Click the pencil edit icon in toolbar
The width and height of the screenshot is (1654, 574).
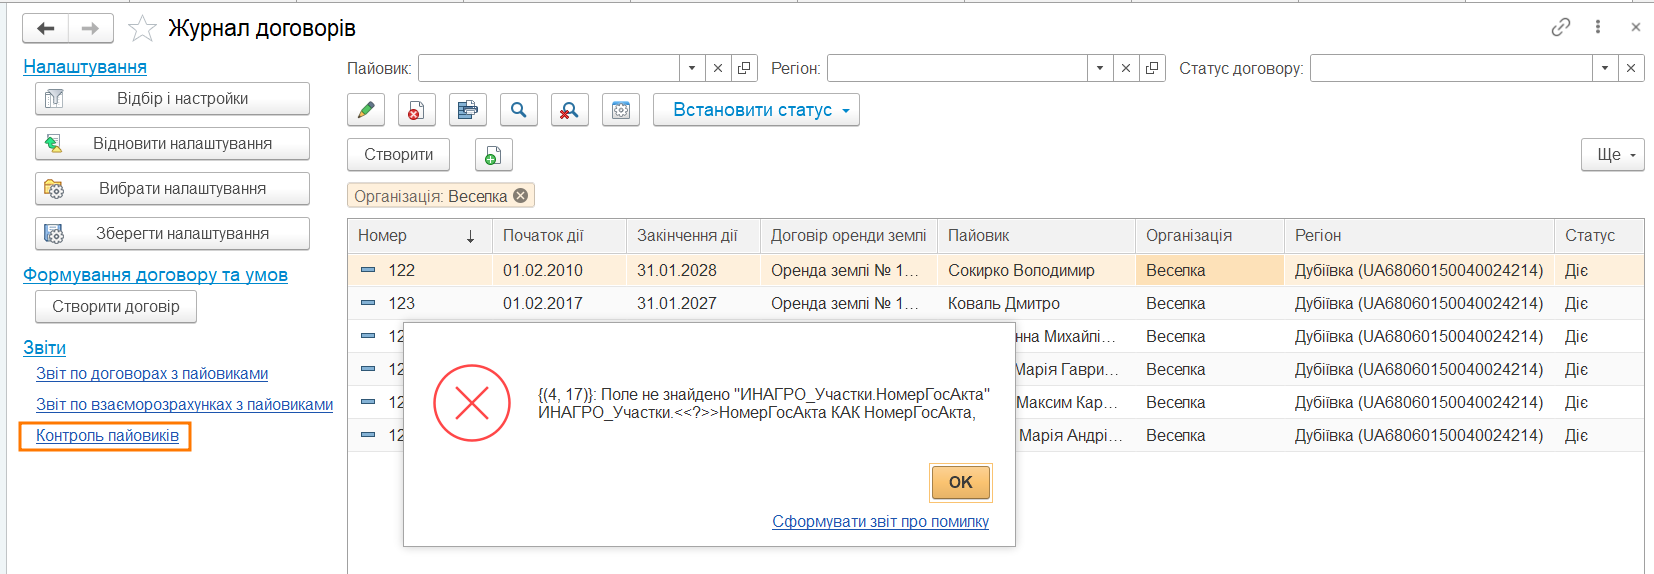[x=366, y=110]
